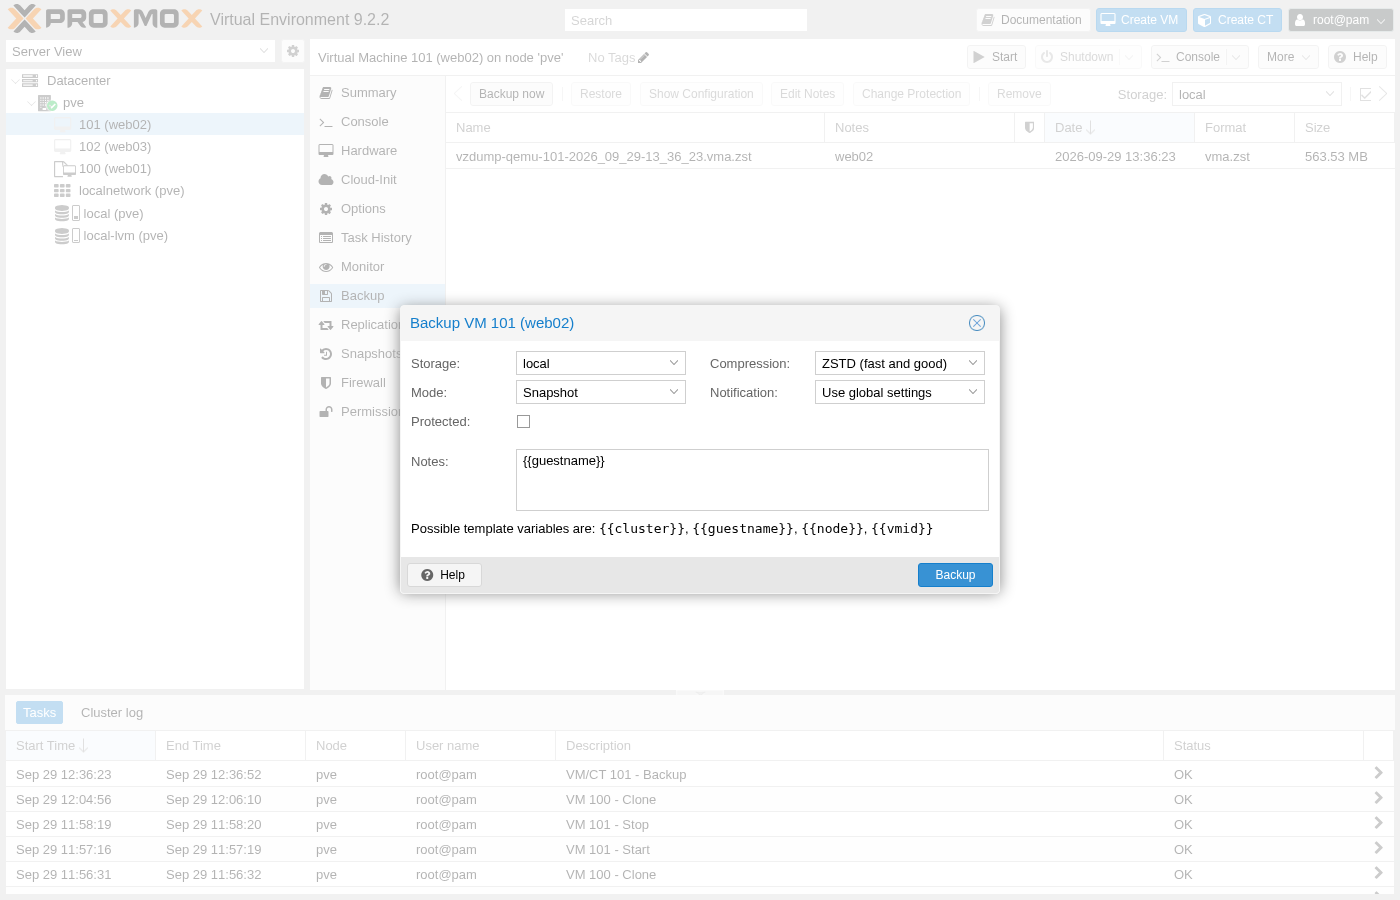Click the top-right Console button
The image size is (1400, 900).
click(x=1188, y=57)
